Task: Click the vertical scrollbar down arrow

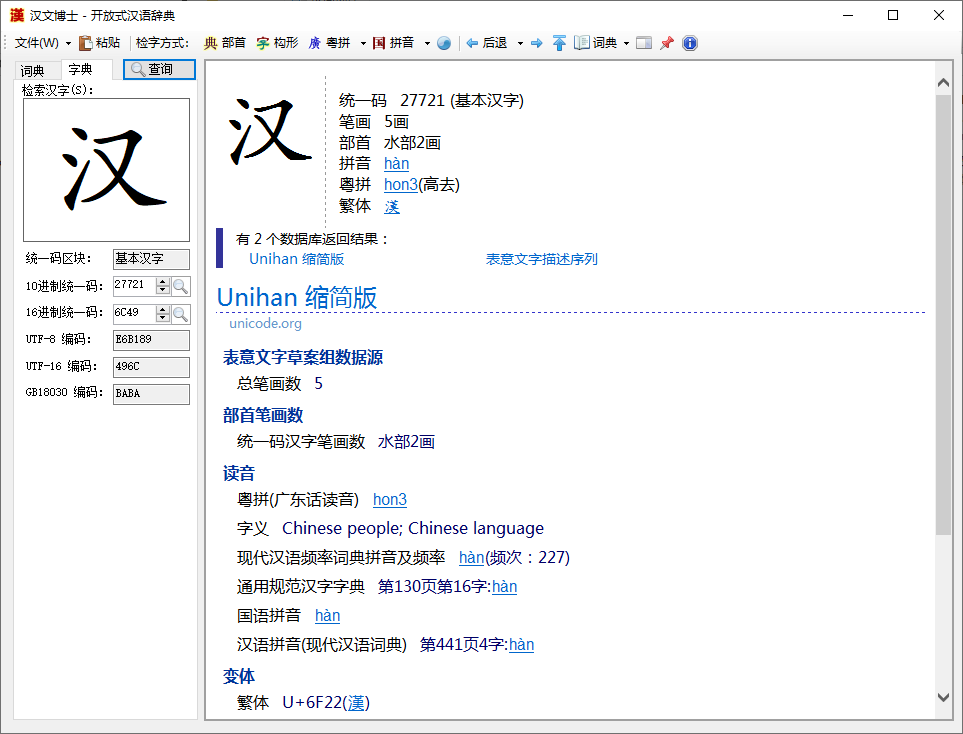Action: [943, 697]
